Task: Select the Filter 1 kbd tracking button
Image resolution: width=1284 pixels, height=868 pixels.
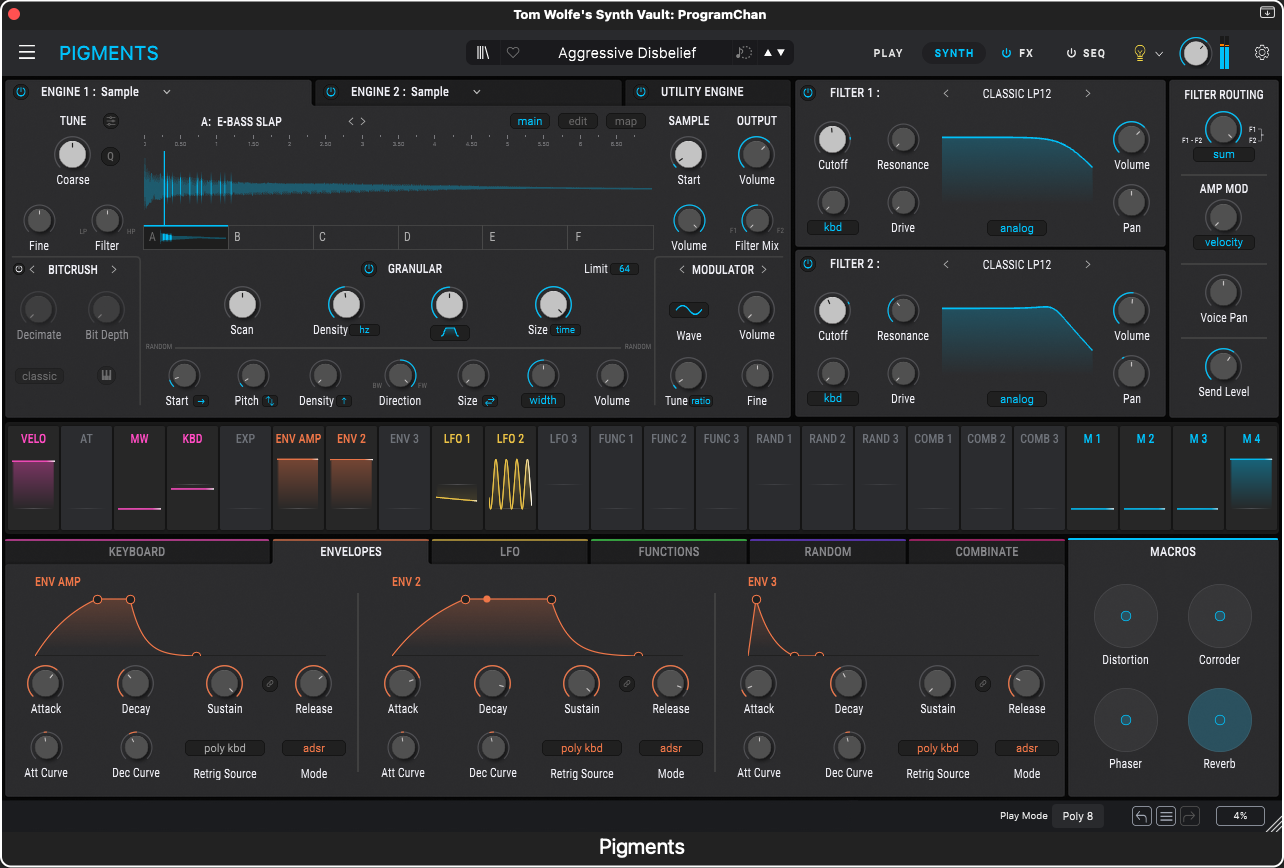Action: point(833,228)
